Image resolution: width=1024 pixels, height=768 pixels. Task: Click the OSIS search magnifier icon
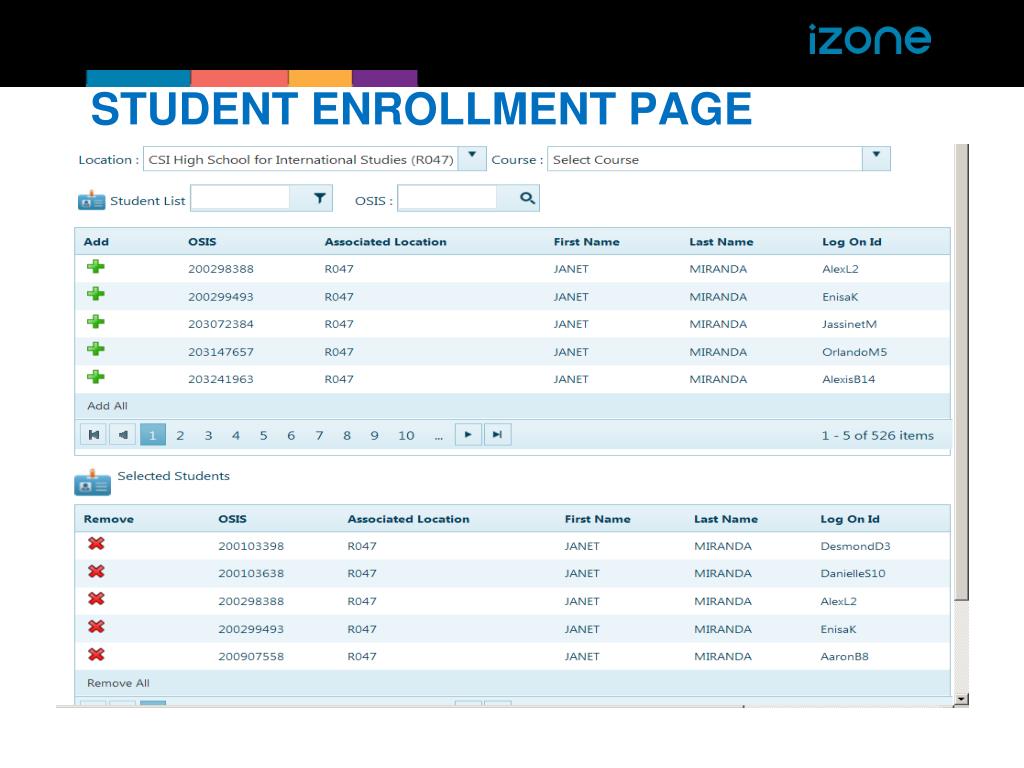(x=527, y=198)
